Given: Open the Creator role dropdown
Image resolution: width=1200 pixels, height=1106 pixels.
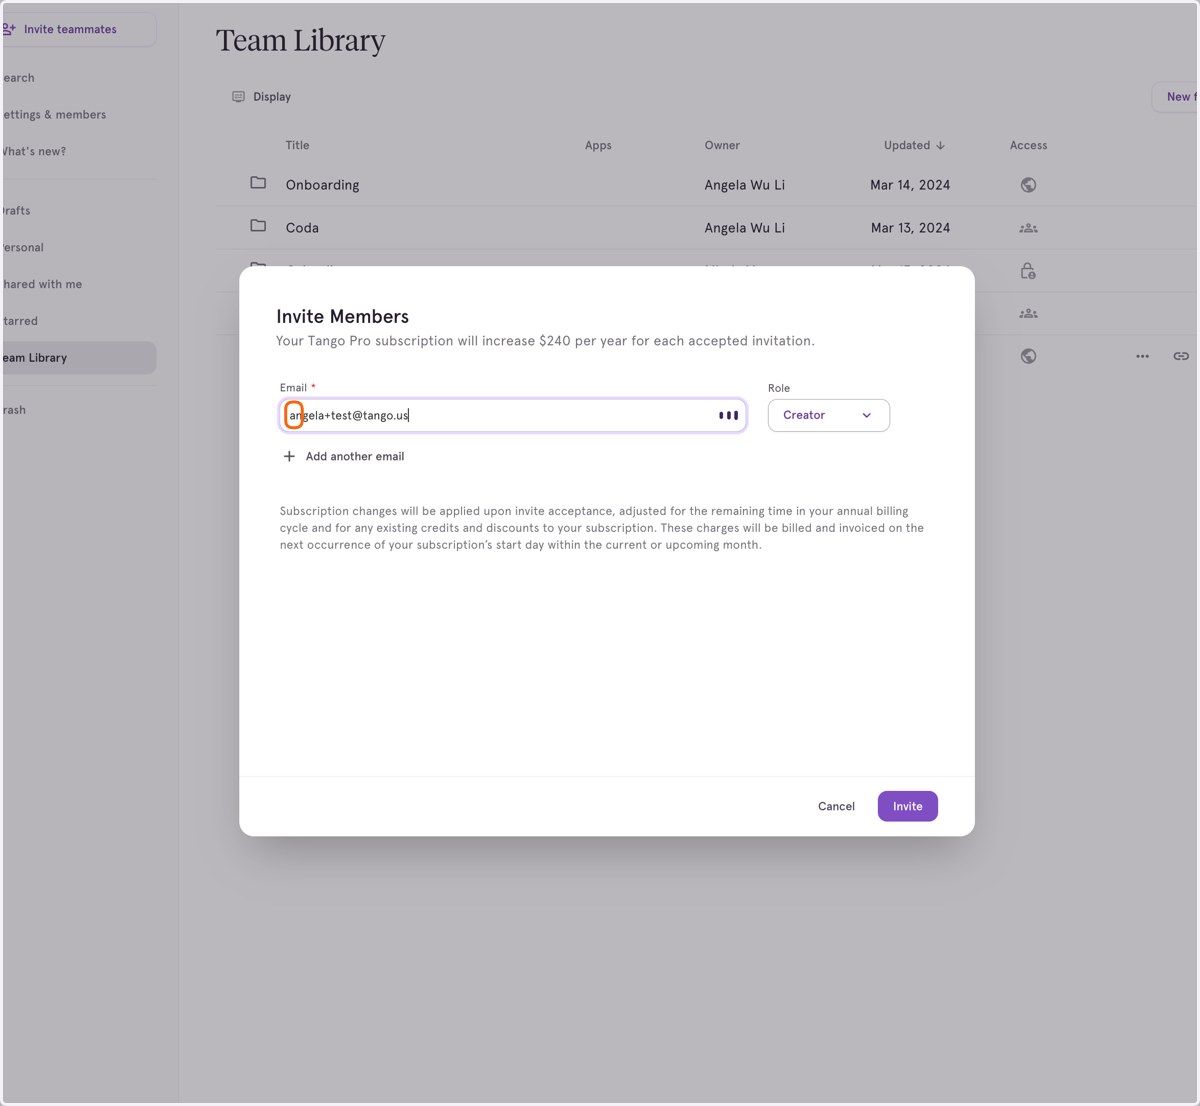Looking at the screenshot, I should [x=829, y=415].
